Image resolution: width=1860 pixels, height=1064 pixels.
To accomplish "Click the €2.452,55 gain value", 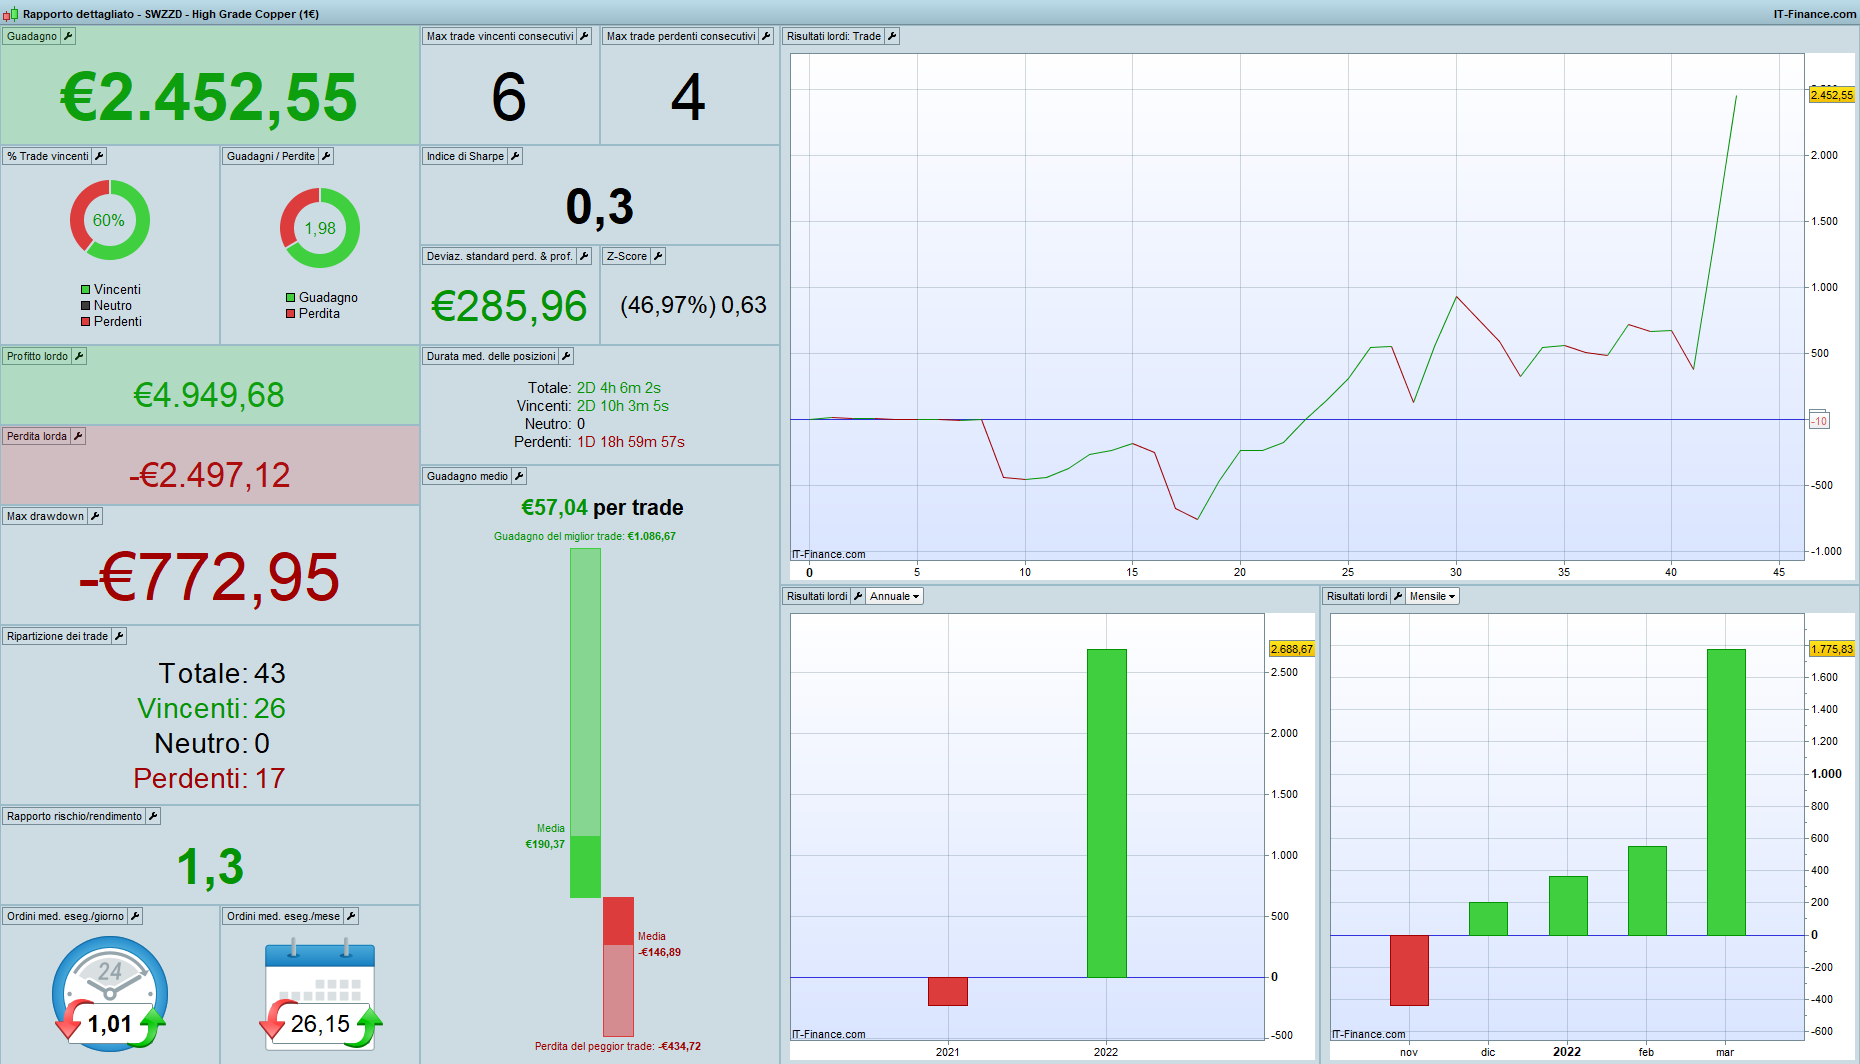I will 209,98.
